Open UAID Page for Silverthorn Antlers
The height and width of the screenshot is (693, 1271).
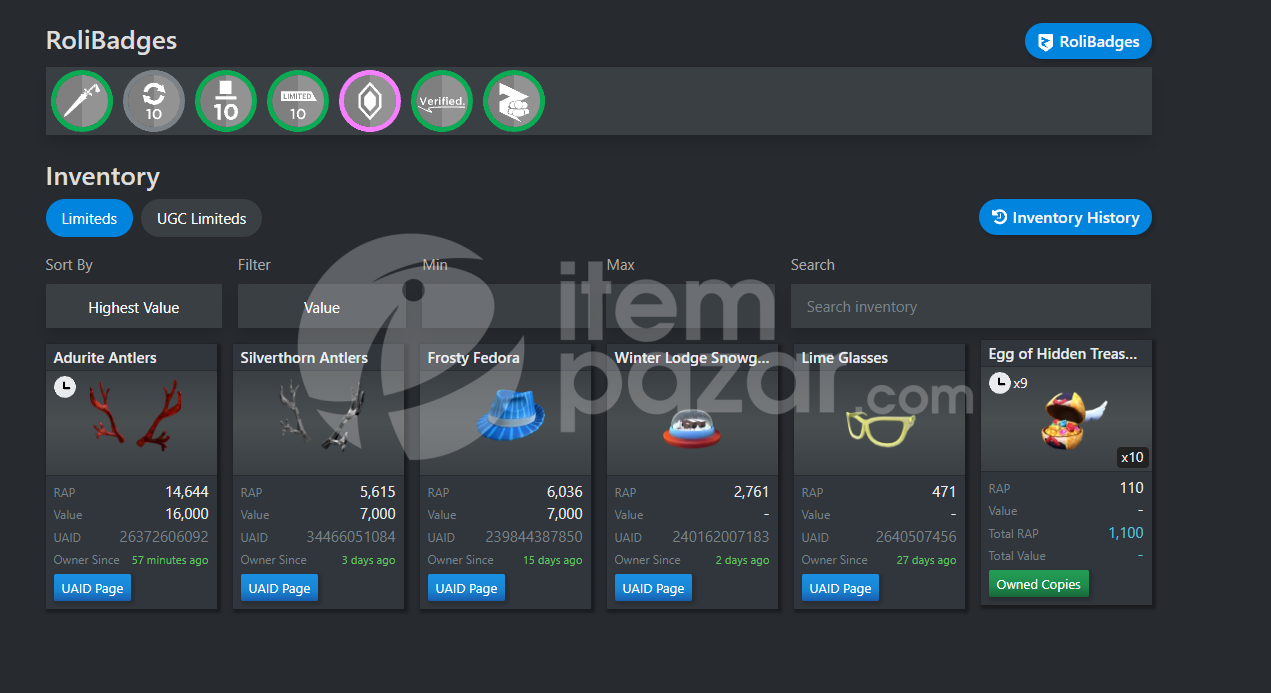click(x=279, y=588)
